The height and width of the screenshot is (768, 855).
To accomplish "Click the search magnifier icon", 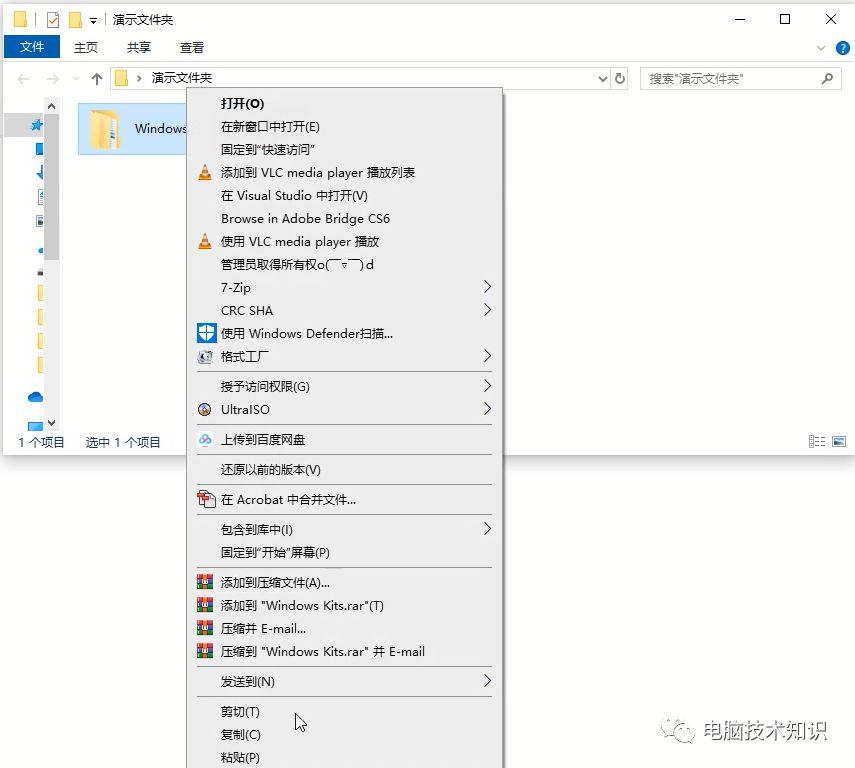I will point(827,79).
